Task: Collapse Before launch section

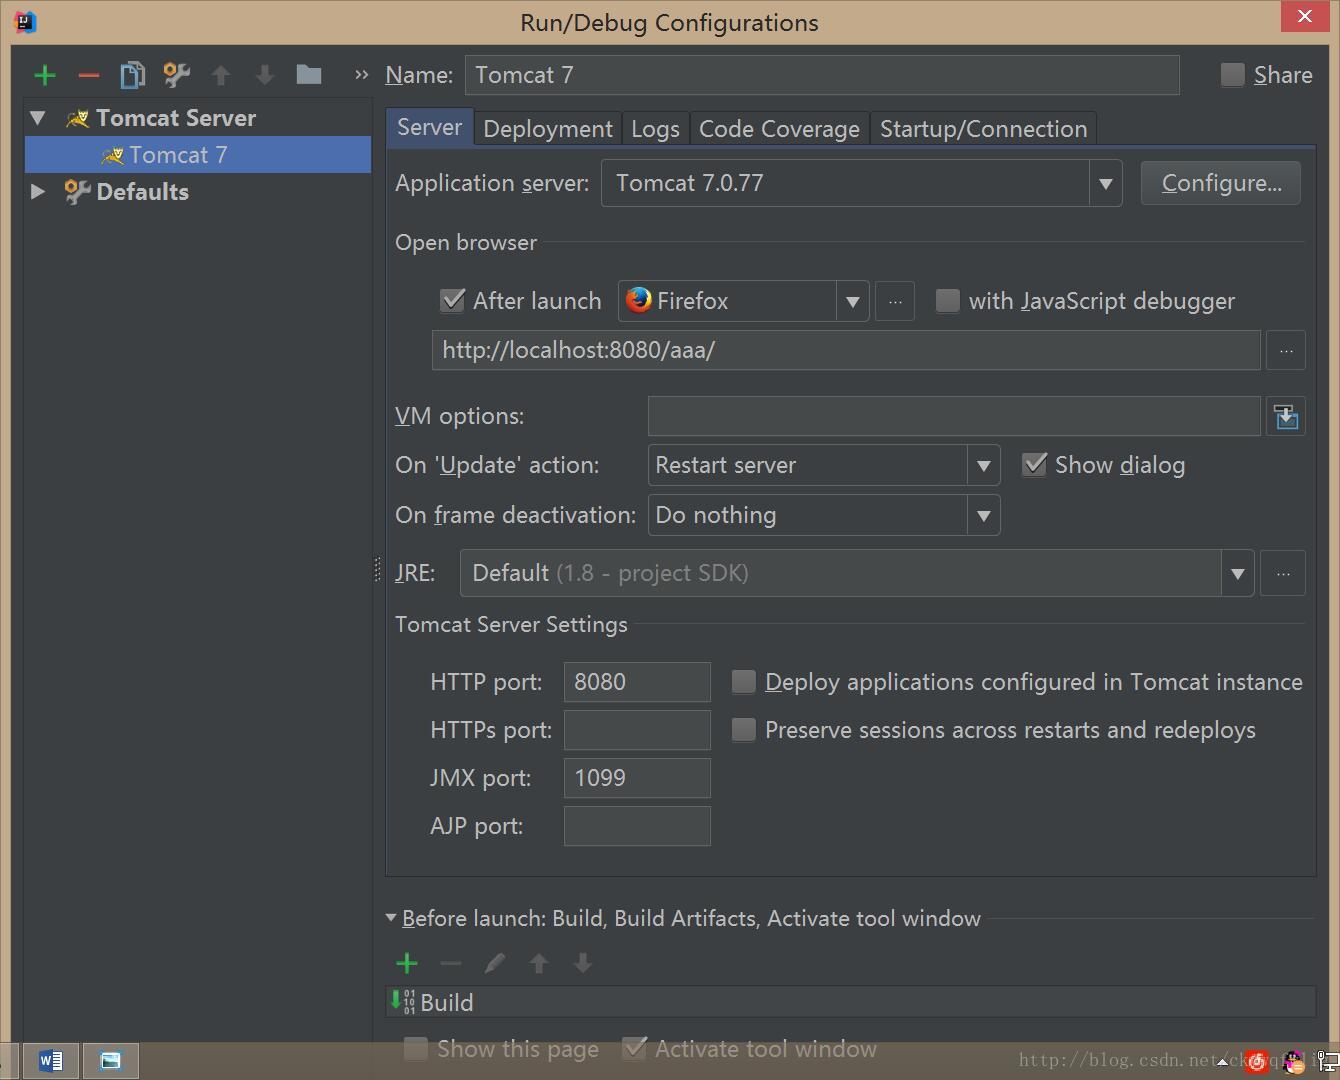Action: [391, 918]
